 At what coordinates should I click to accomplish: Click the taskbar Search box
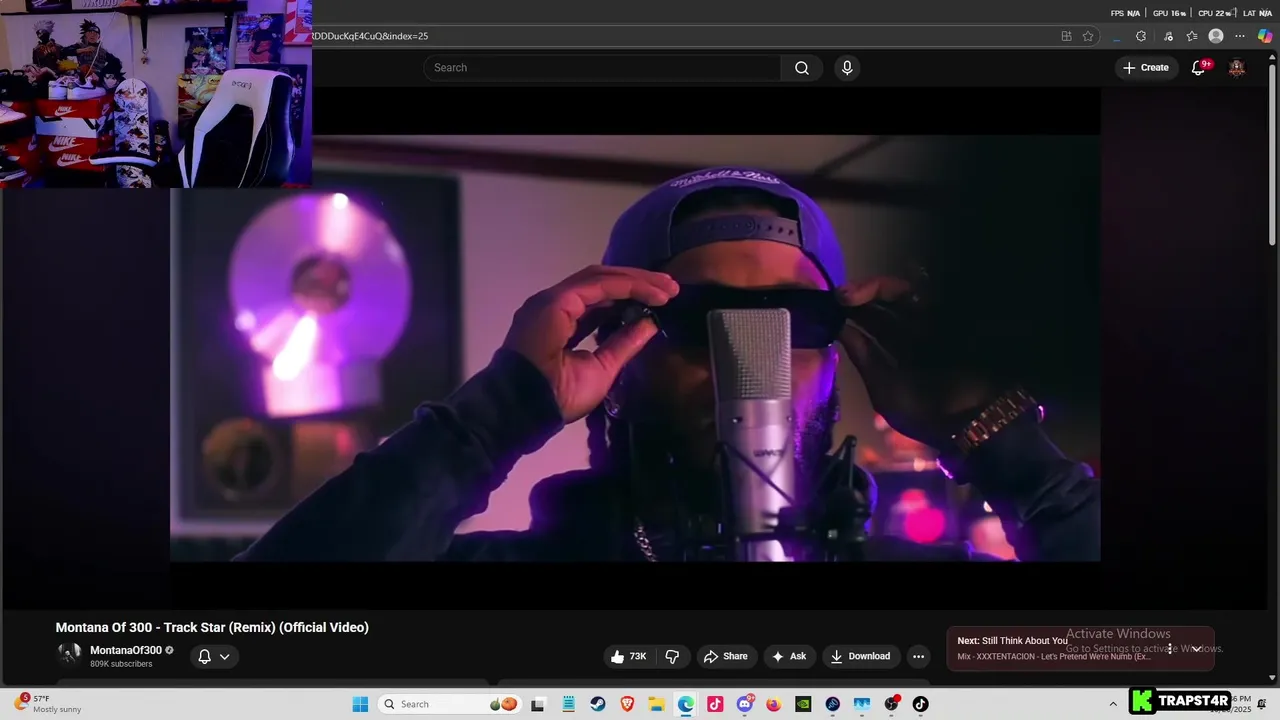(x=449, y=704)
